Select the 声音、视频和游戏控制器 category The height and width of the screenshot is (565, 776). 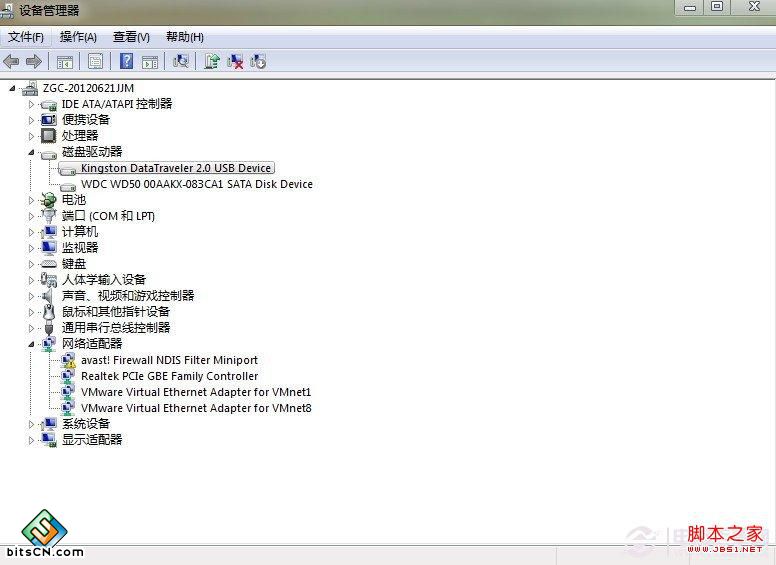pos(128,296)
